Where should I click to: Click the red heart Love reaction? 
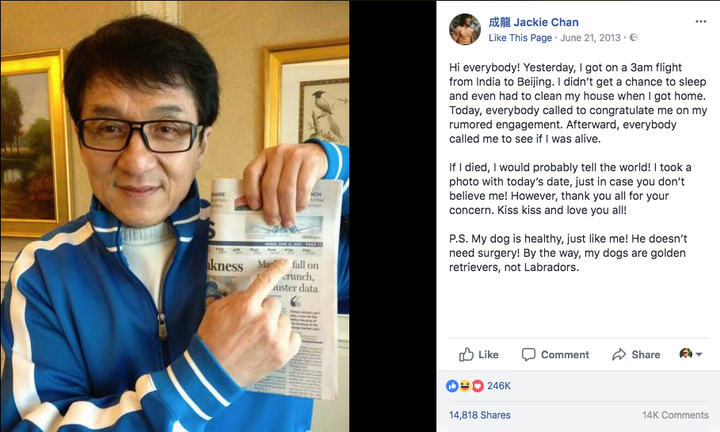click(478, 386)
